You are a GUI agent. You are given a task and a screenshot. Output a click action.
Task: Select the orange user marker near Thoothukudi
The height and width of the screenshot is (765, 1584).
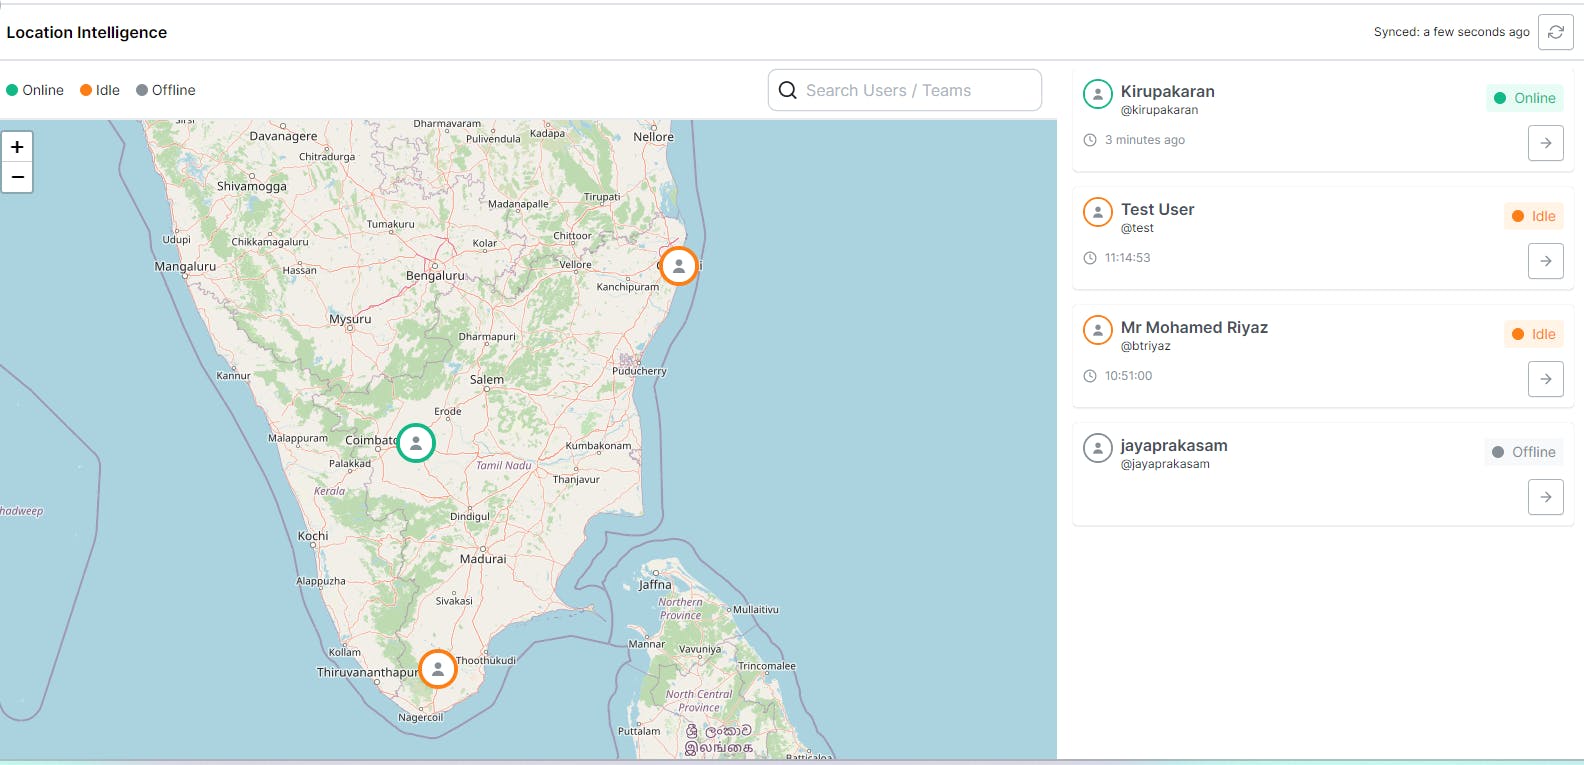coord(437,669)
